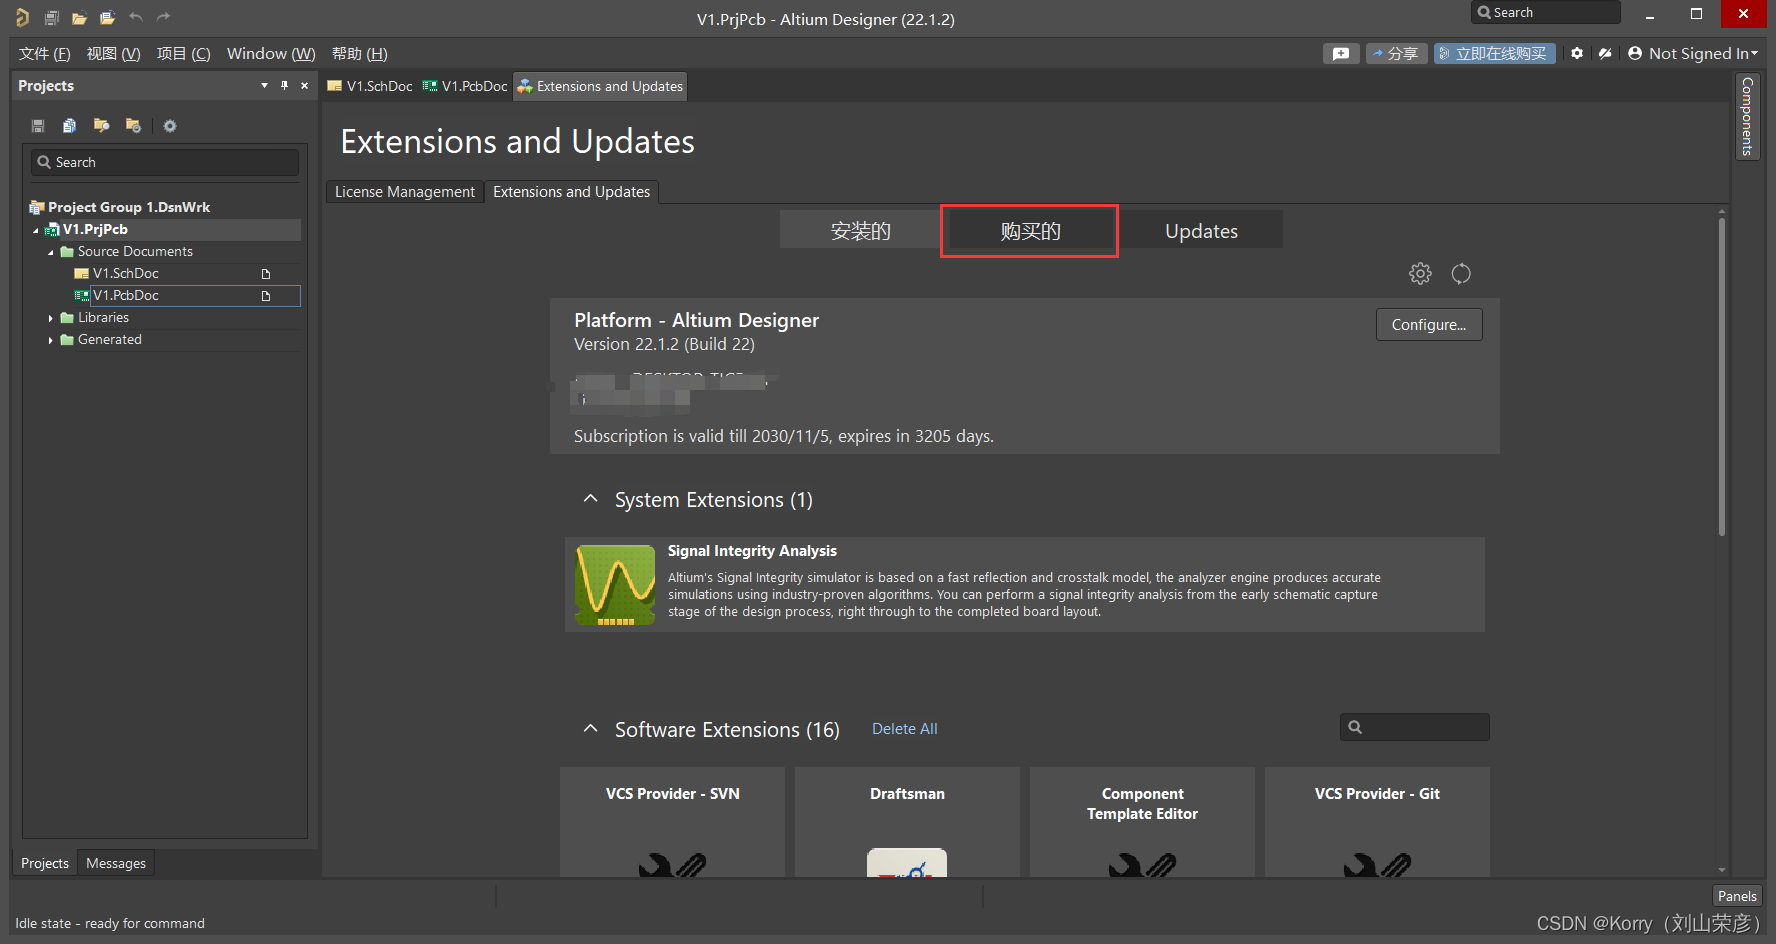Expand the Generated folder
The height and width of the screenshot is (944, 1776).
(51, 340)
